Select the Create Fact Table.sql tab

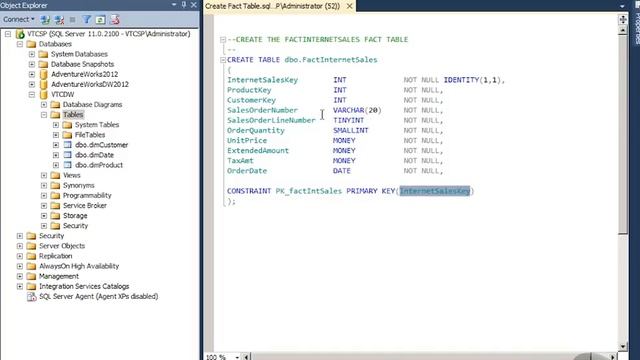point(272,6)
